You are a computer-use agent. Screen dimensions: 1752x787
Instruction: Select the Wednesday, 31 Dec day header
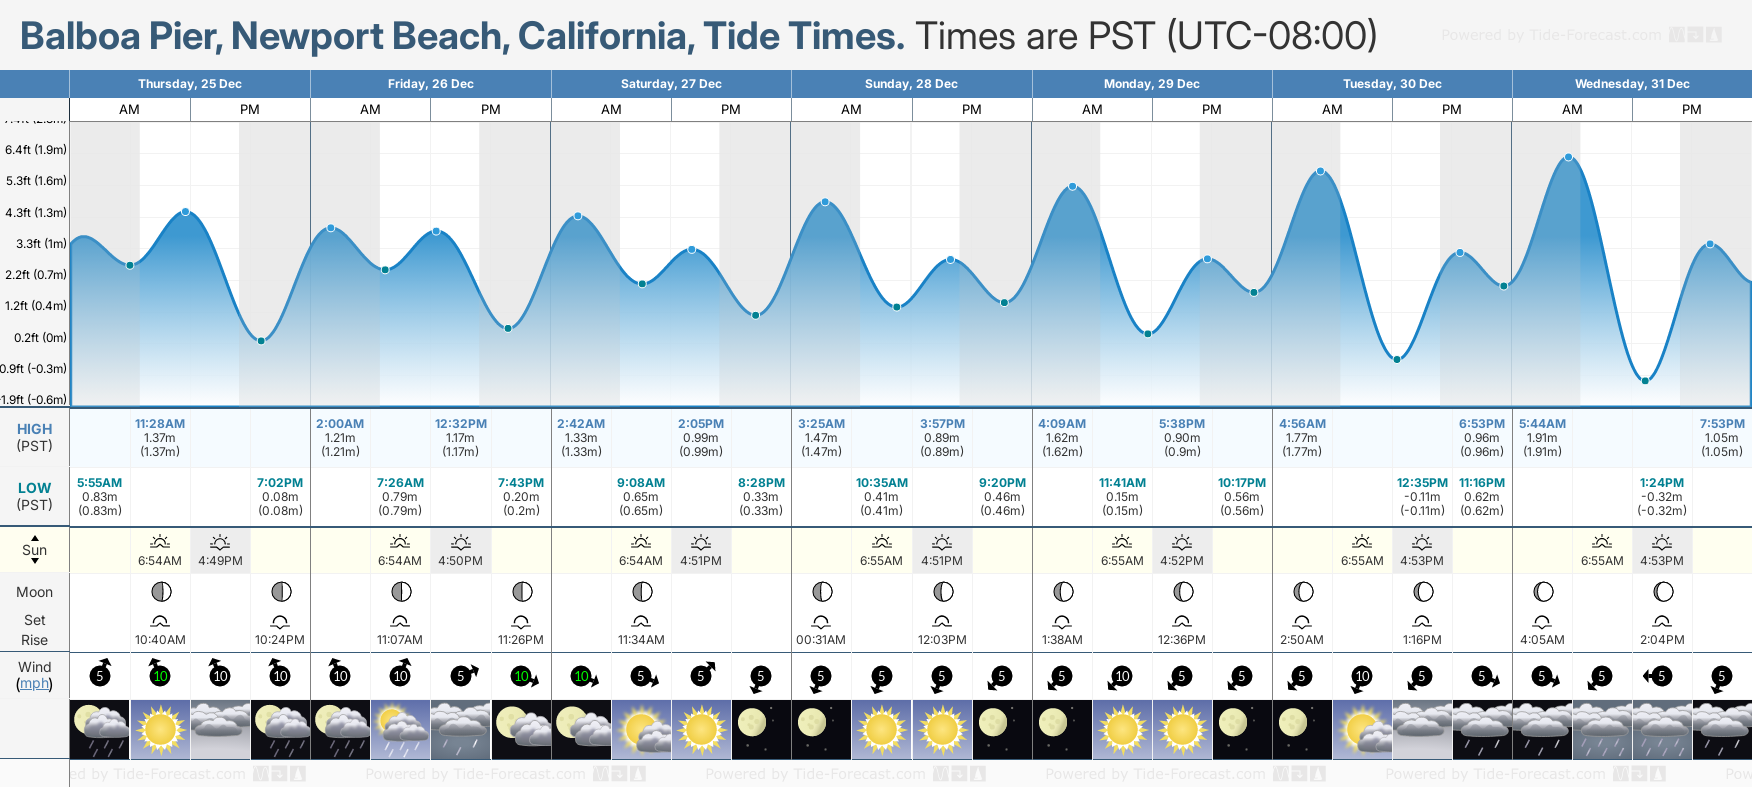pyautogui.click(x=1632, y=84)
